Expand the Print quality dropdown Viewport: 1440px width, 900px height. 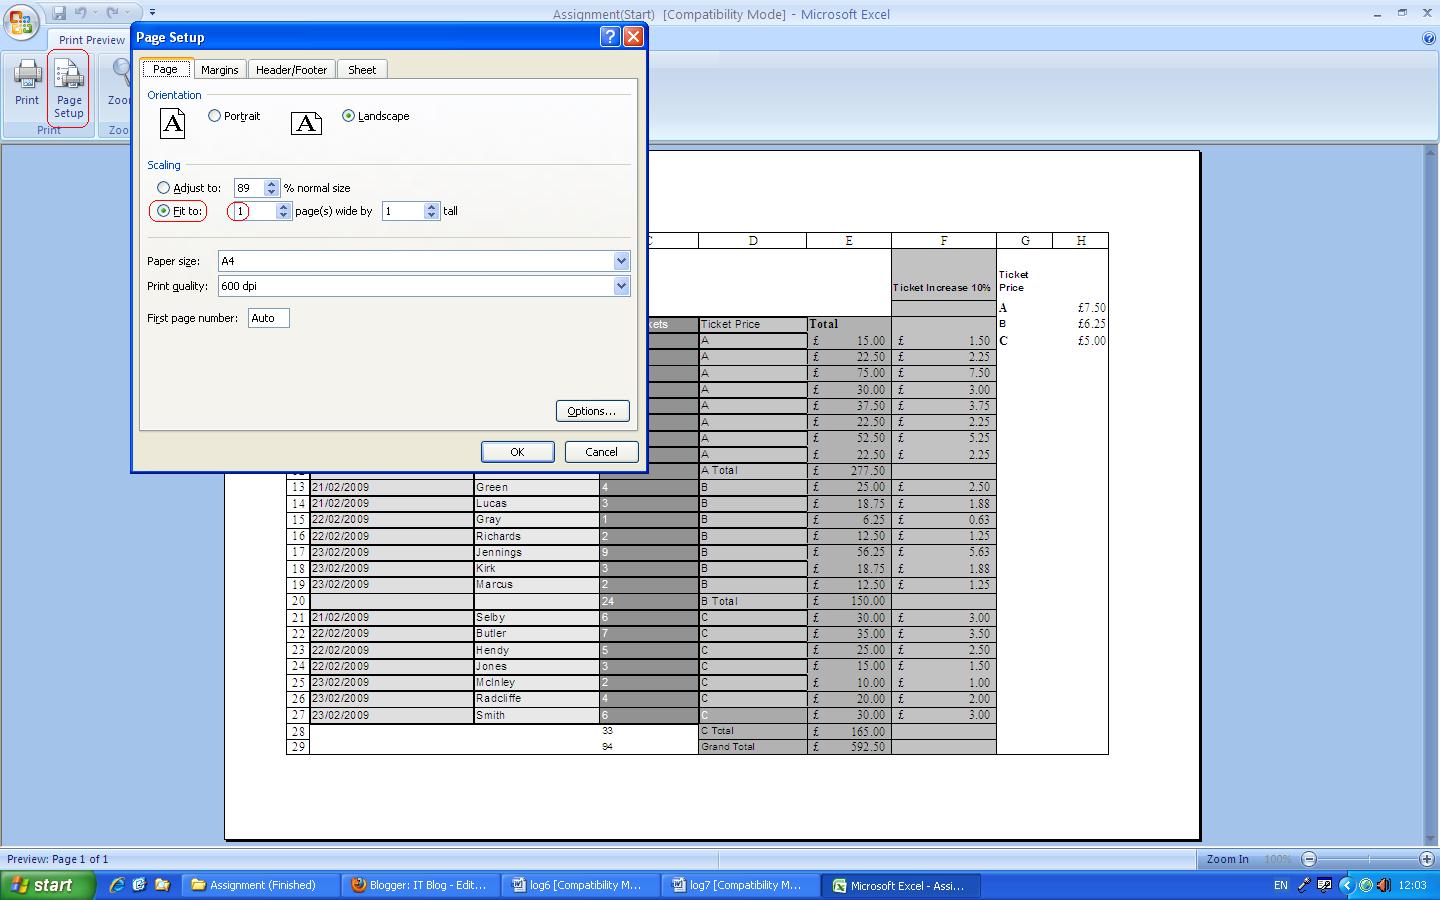pyautogui.click(x=621, y=286)
